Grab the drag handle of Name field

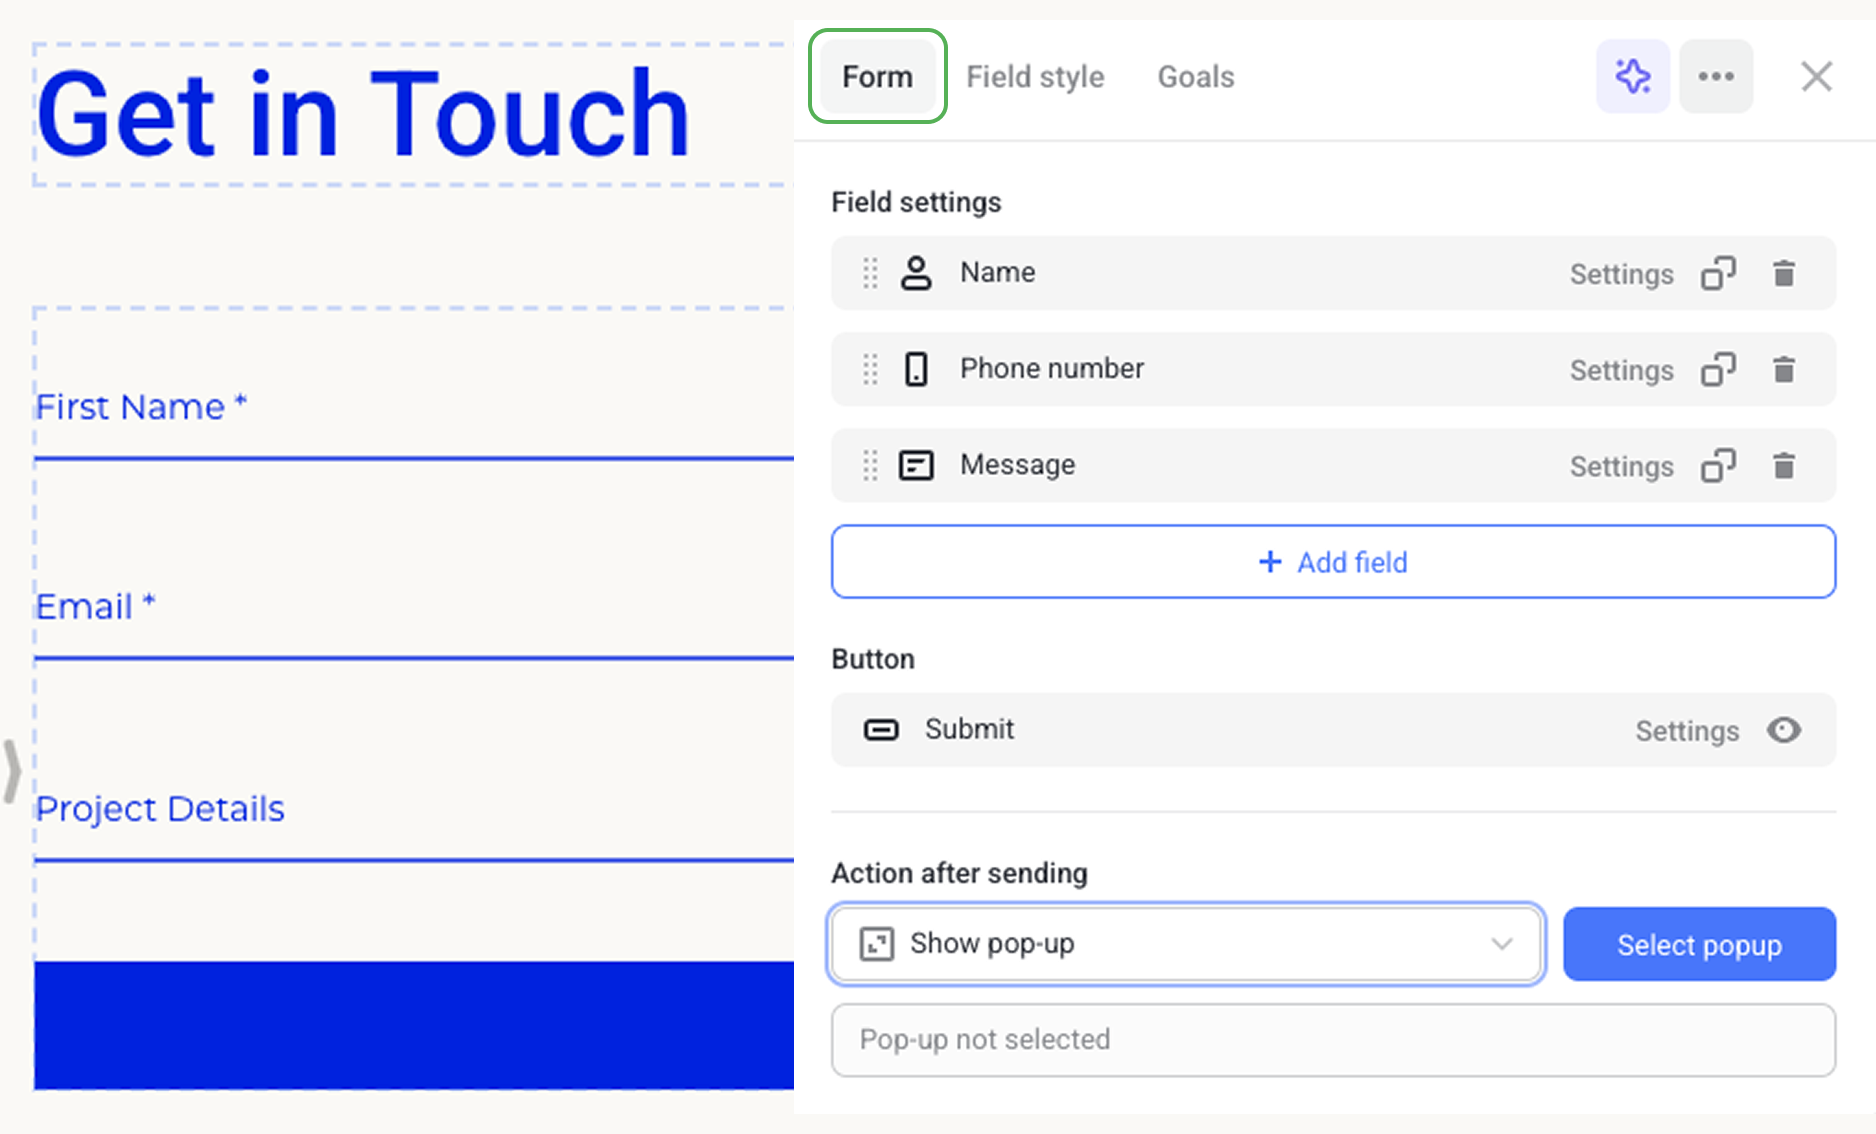pyautogui.click(x=870, y=273)
